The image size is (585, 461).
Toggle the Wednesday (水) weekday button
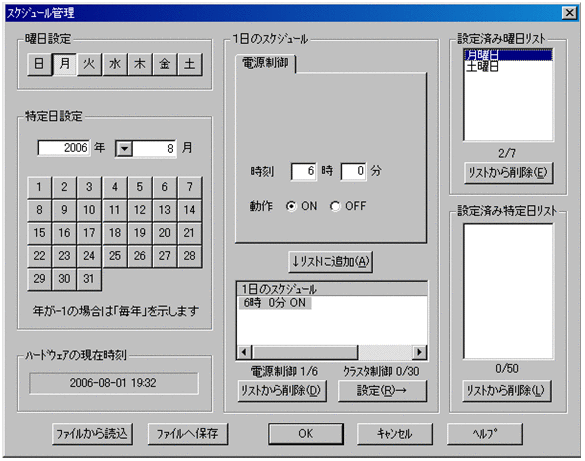click(x=115, y=64)
